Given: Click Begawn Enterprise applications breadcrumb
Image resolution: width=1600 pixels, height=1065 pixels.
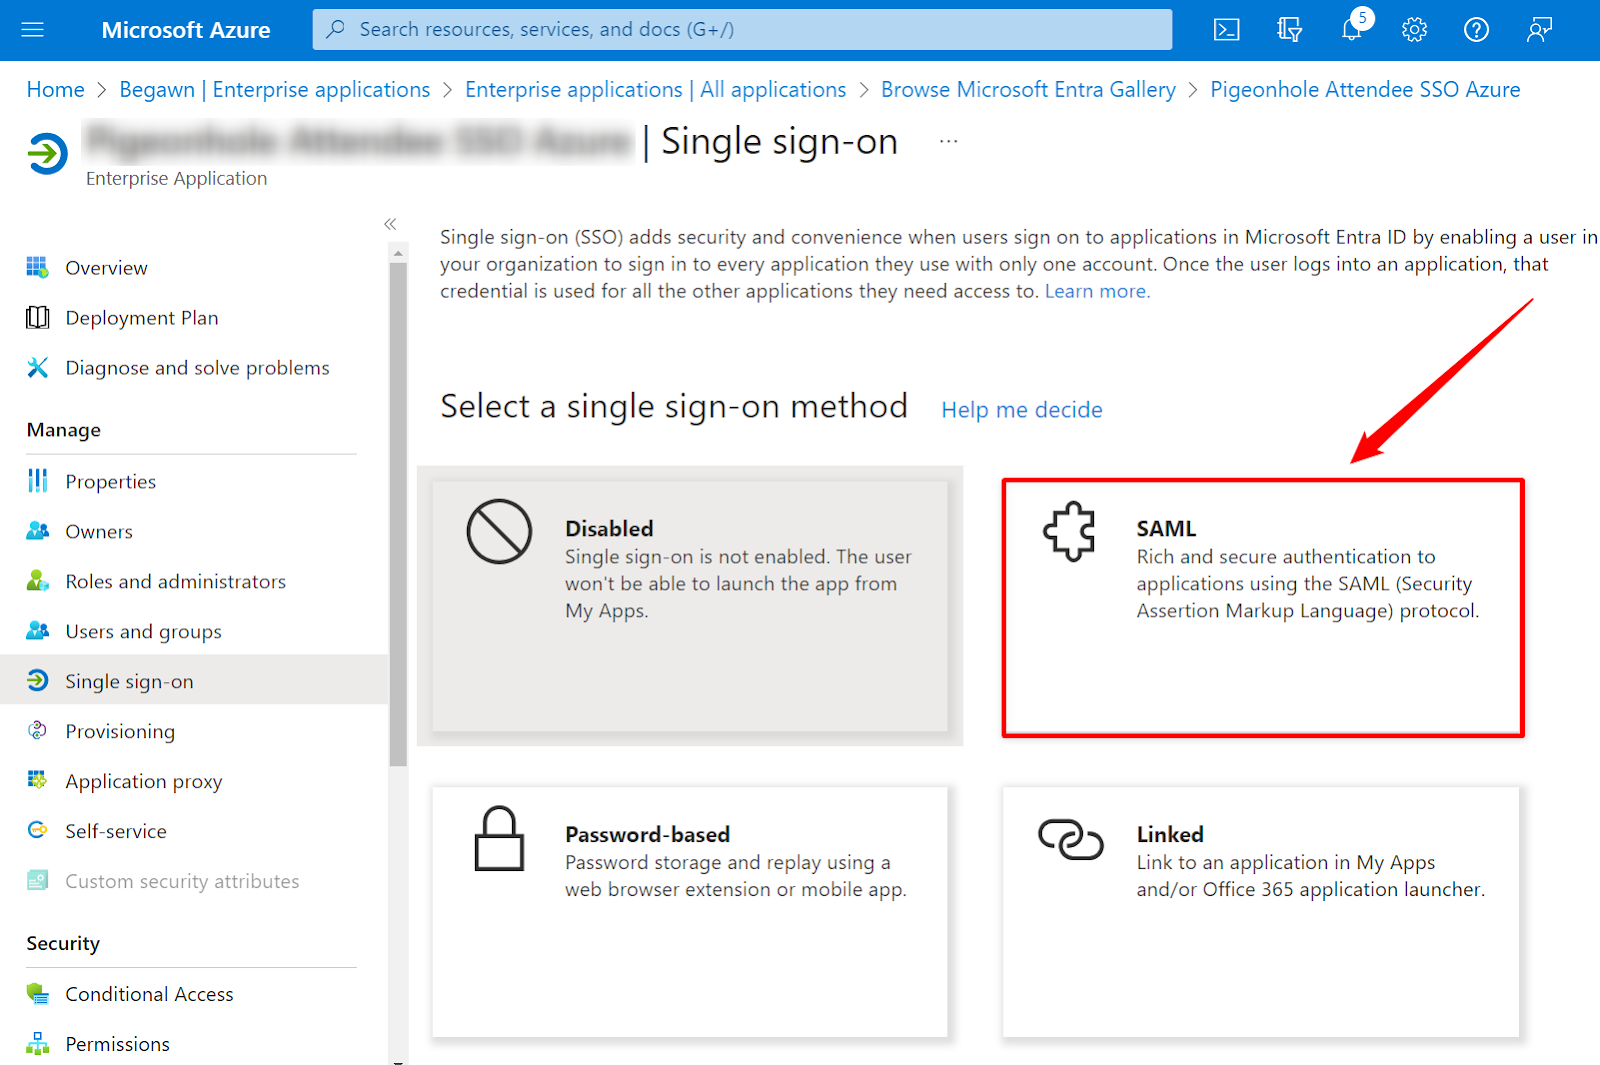Looking at the screenshot, I should tap(275, 89).
